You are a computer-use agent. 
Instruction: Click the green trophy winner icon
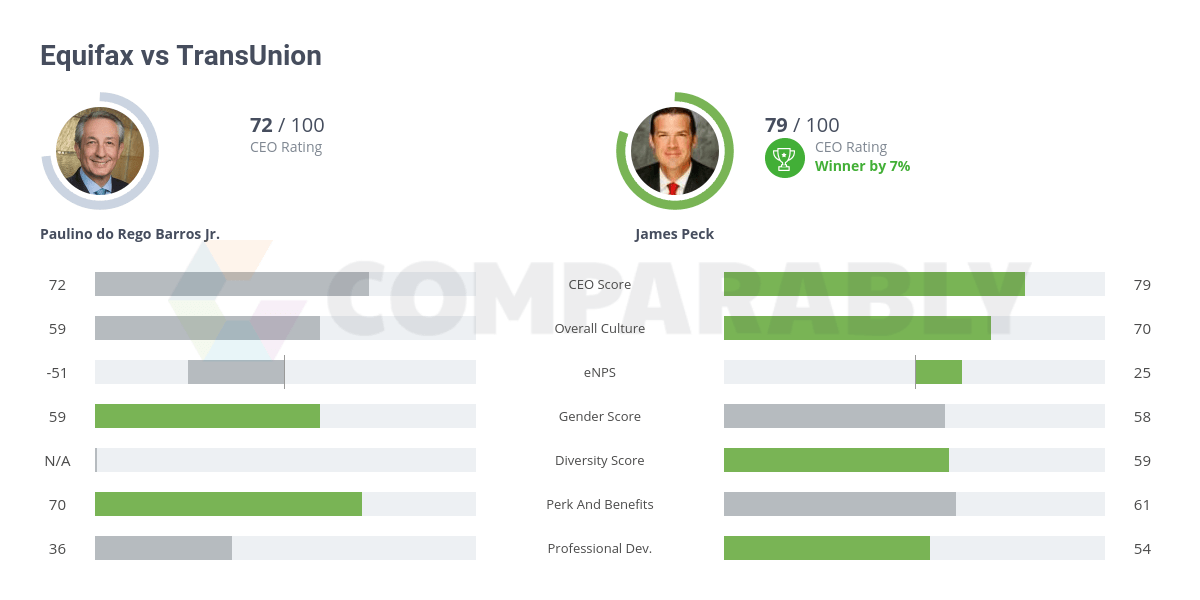click(x=784, y=158)
